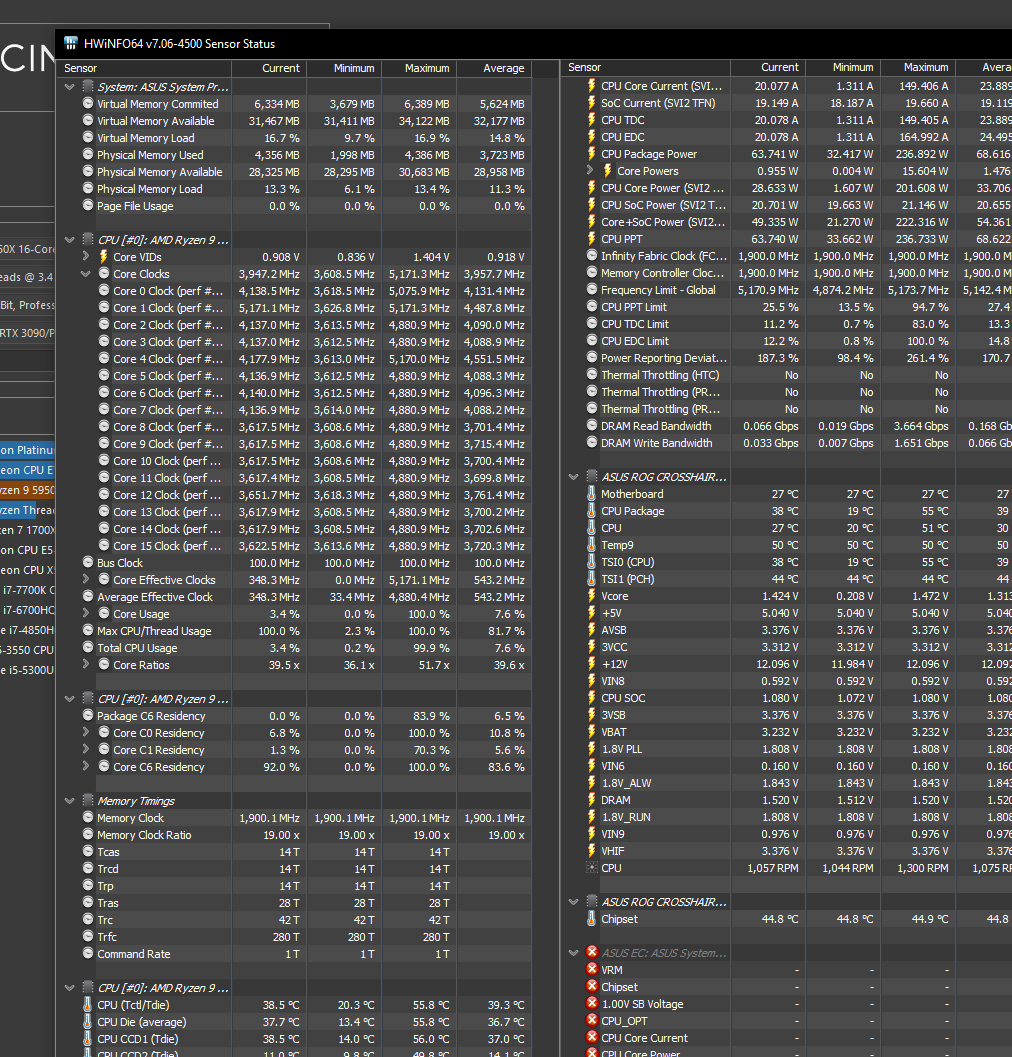Click the Motherboard temperature thermometer icon
Viewport: 1012px width, 1057px height.
click(591, 493)
